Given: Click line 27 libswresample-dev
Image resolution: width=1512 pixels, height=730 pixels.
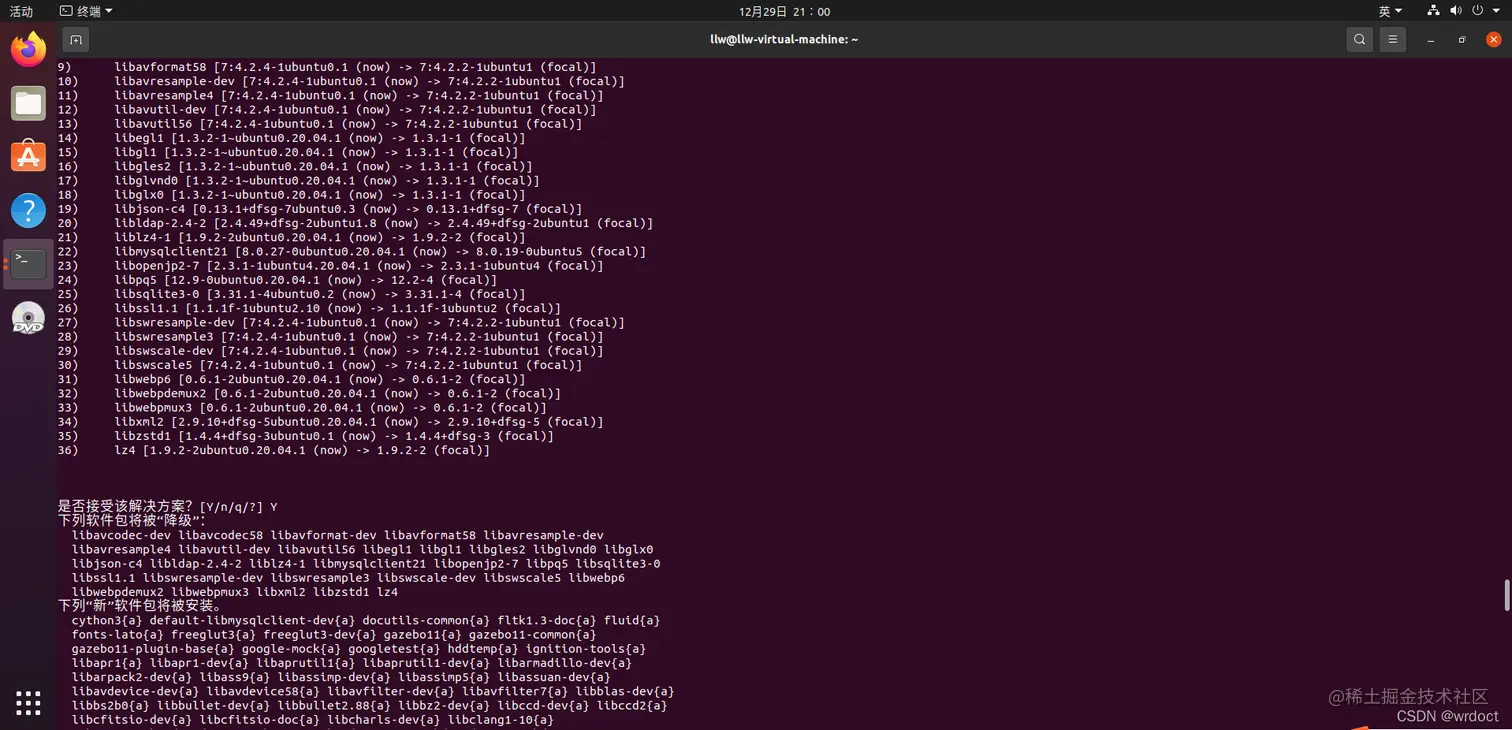Looking at the screenshot, I should pyautogui.click(x=341, y=322).
